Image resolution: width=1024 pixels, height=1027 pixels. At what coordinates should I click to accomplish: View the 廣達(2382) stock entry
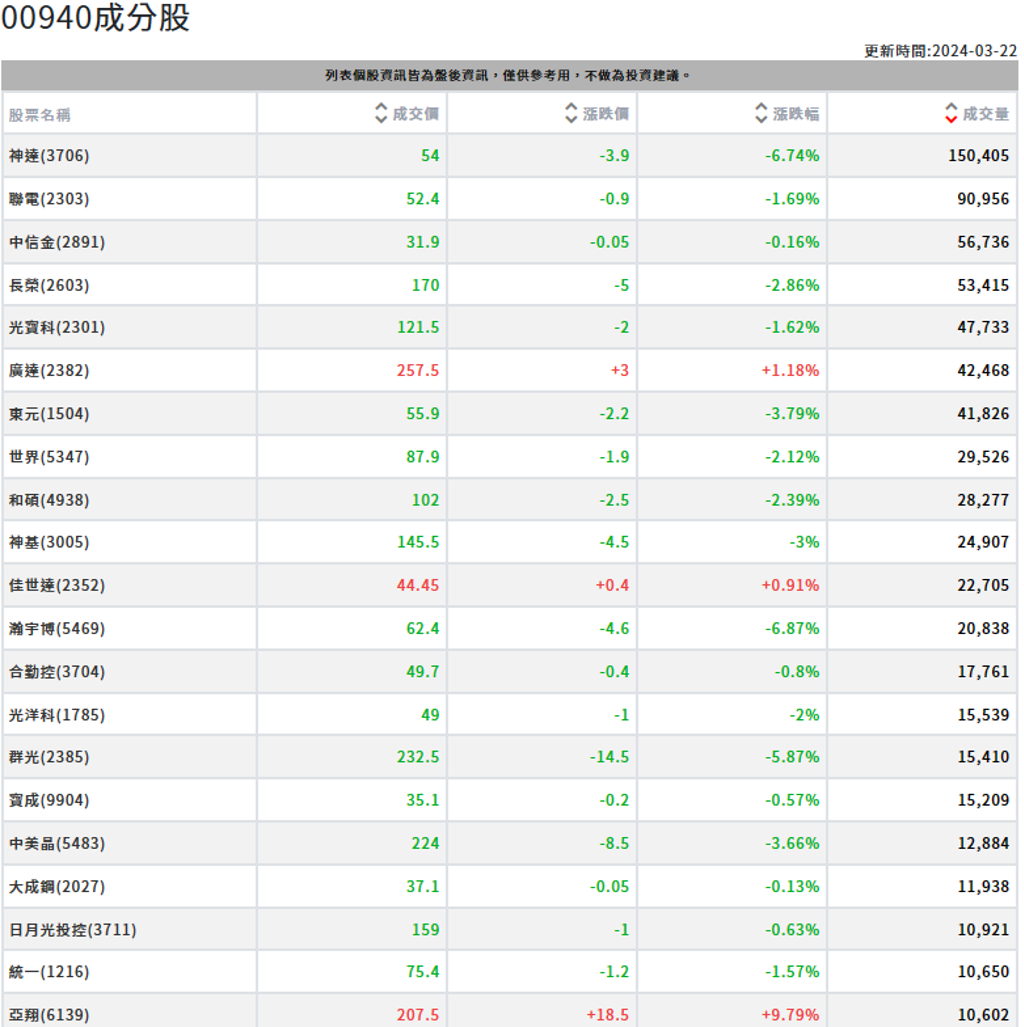click(x=42, y=371)
